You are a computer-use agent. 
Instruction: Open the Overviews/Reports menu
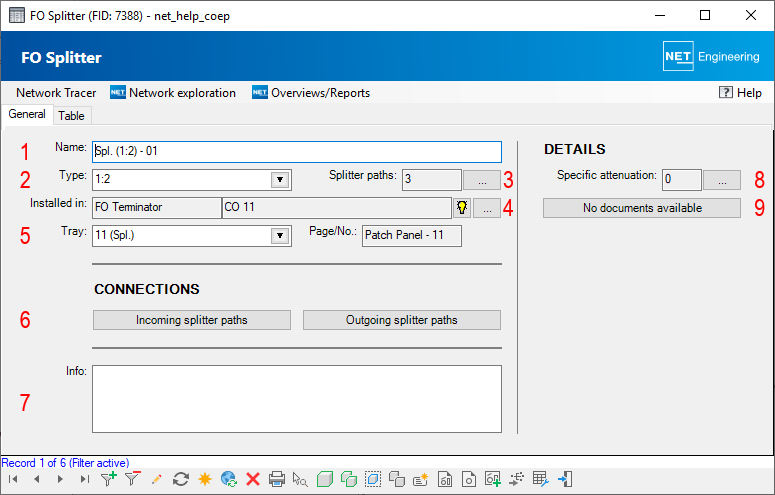pos(311,93)
